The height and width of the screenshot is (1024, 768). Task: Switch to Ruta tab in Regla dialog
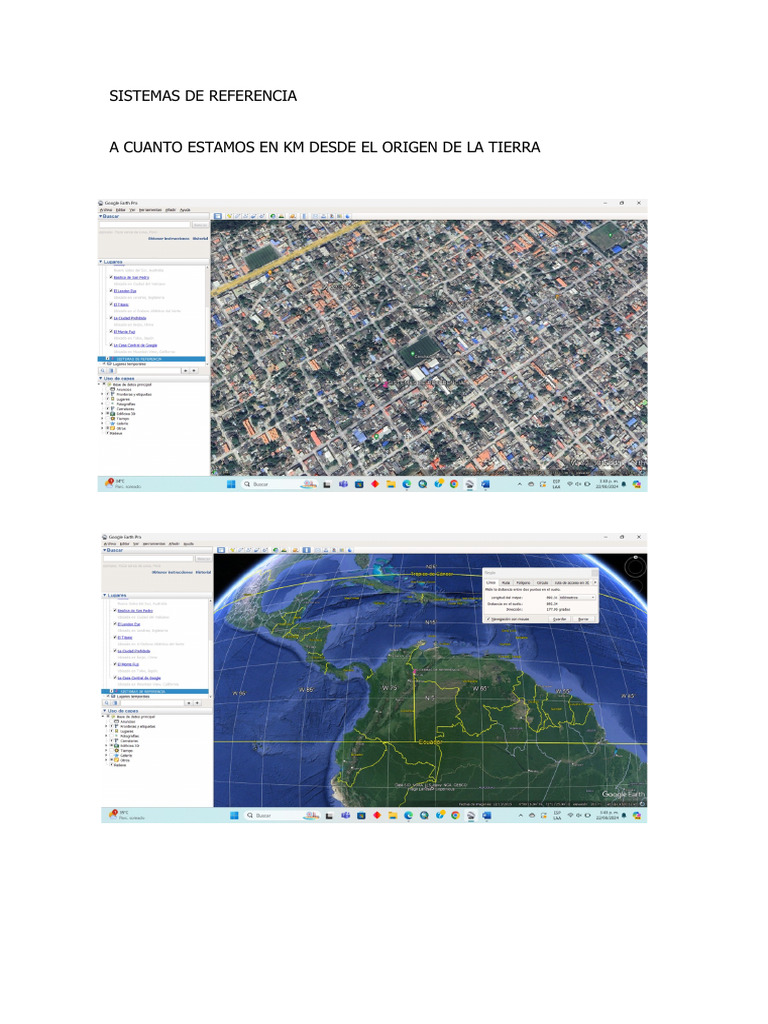pyautogui.click(x=505, y=583)
